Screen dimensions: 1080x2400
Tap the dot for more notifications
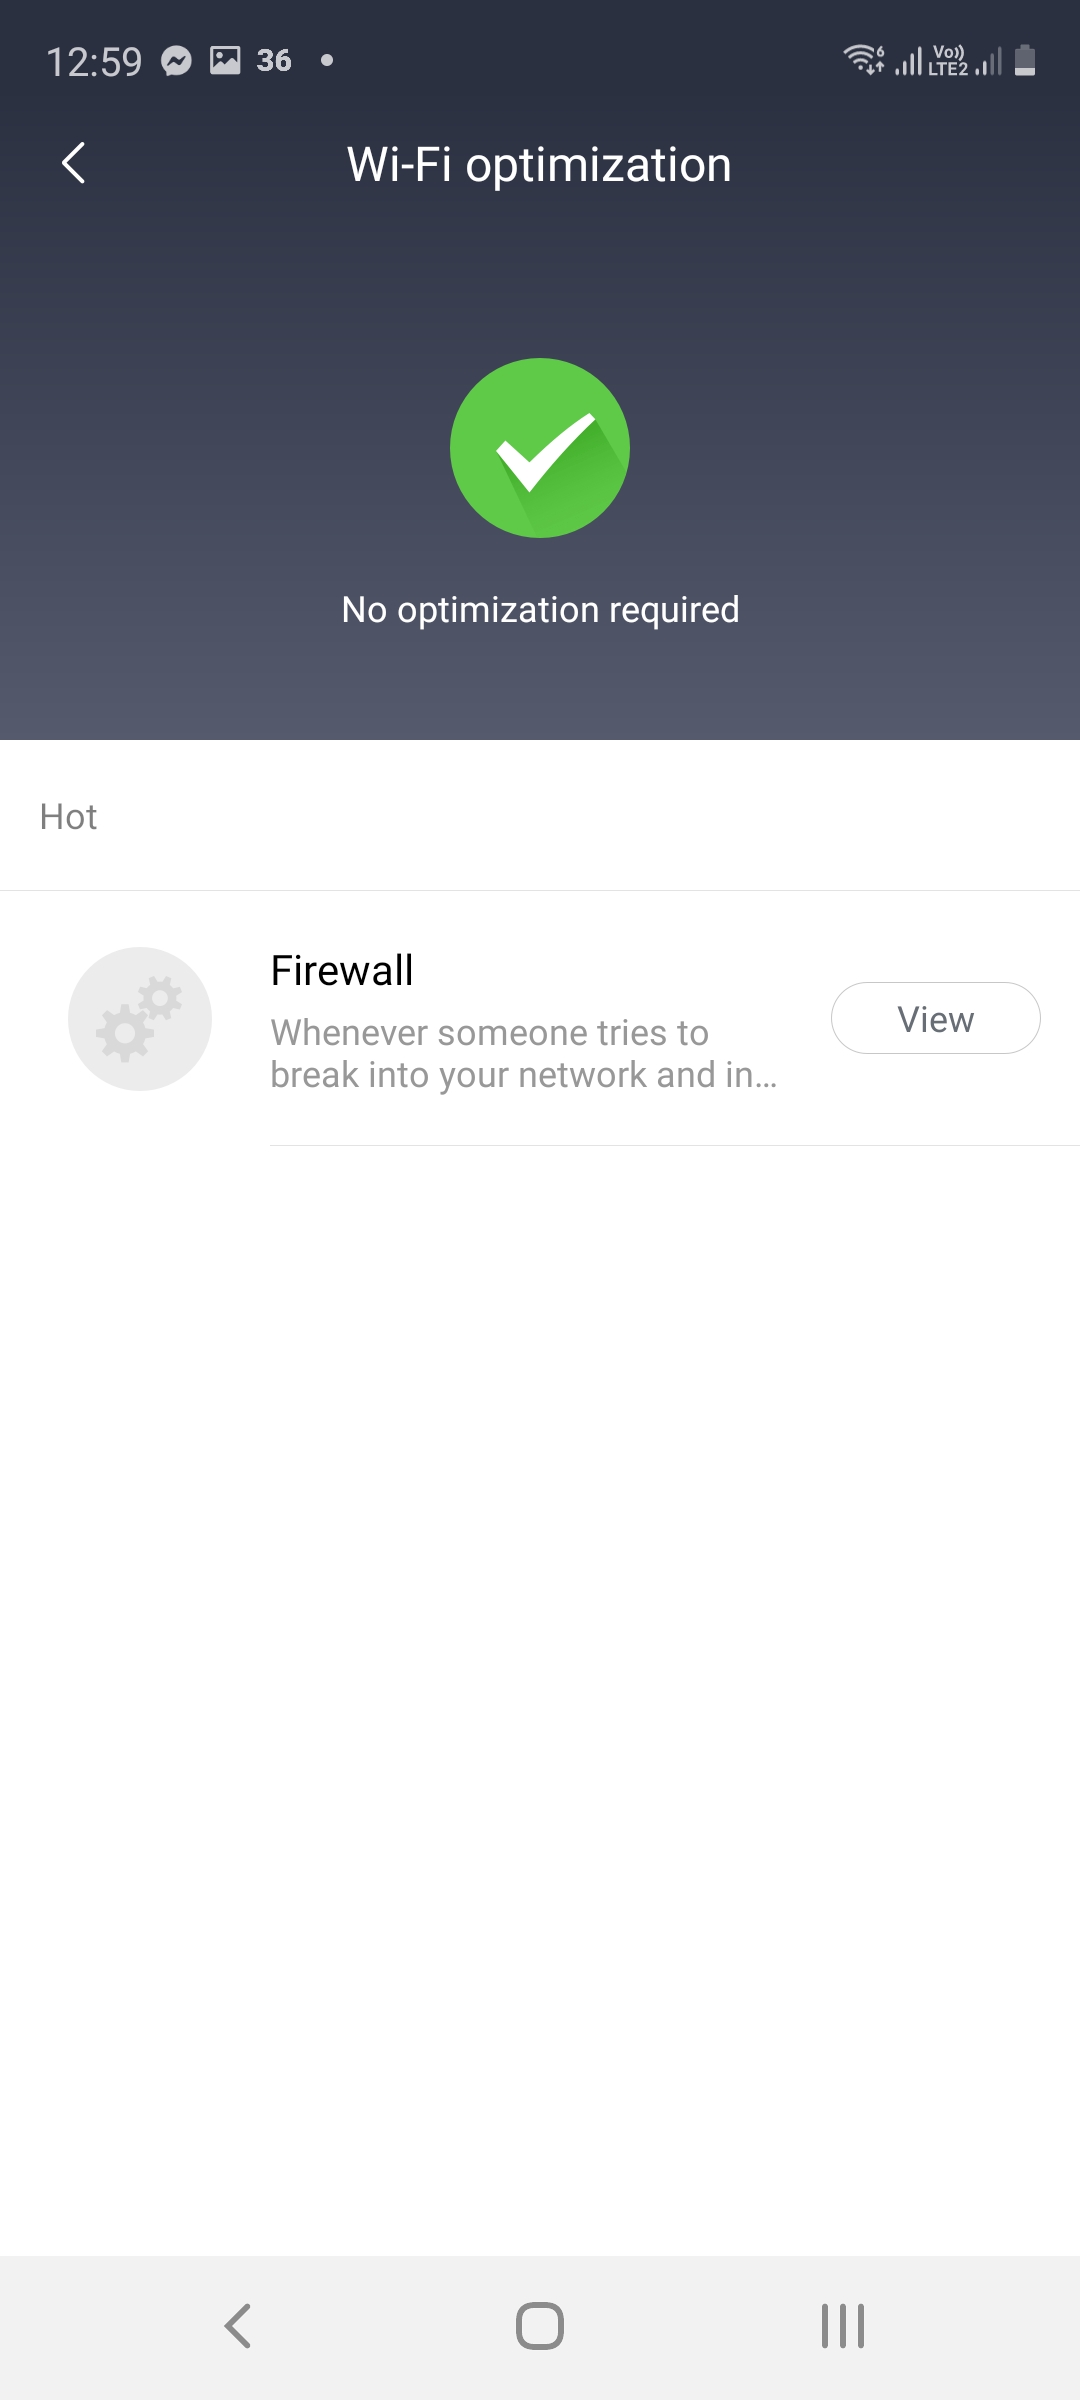tap(327, 61)
